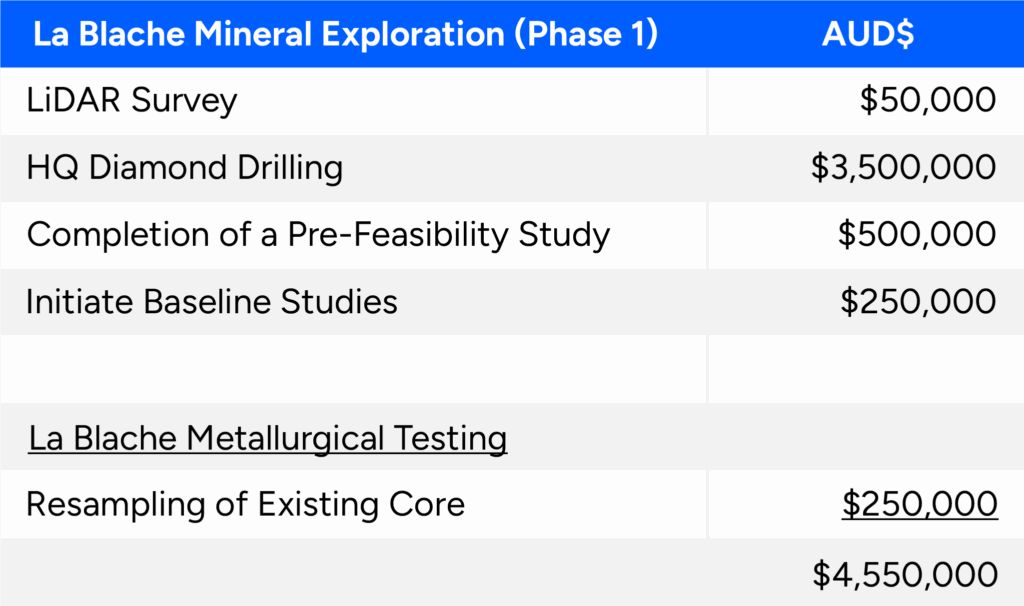Select the Resampling of Existing Core label
The height and width of the screenshot is (606, 1024).
click(245, 504)
